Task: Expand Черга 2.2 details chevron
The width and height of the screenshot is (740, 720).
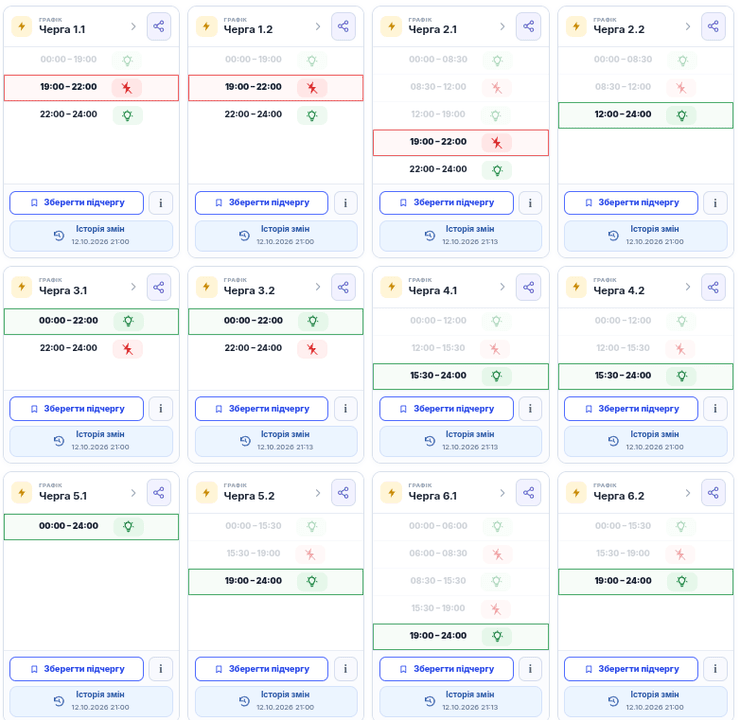Action: pos(688,26)
